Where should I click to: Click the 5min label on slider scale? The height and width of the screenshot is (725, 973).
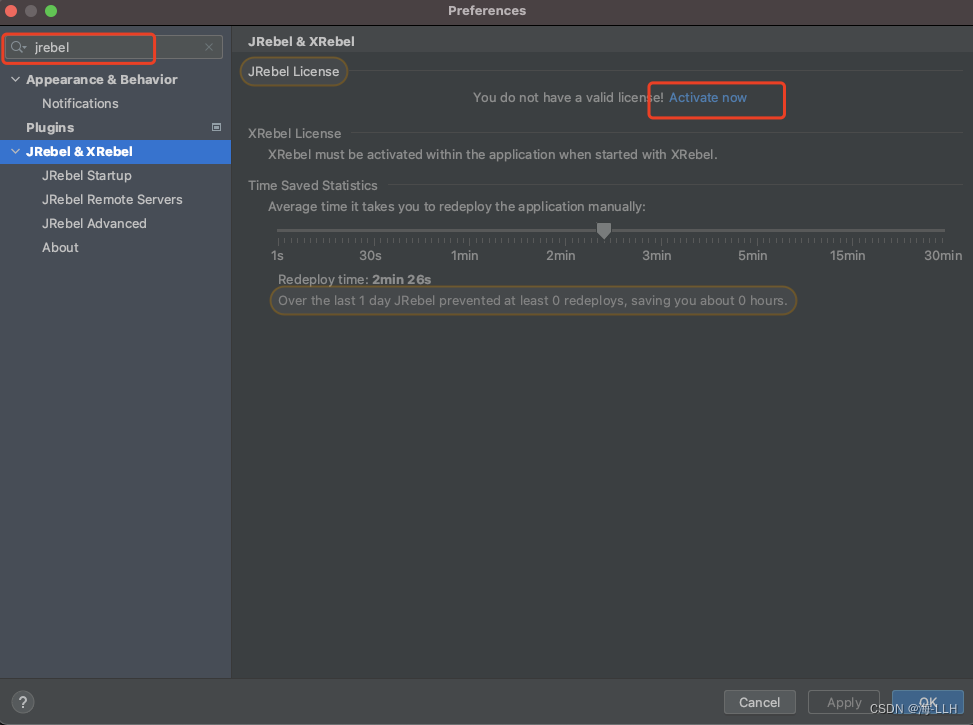point(752,256)
